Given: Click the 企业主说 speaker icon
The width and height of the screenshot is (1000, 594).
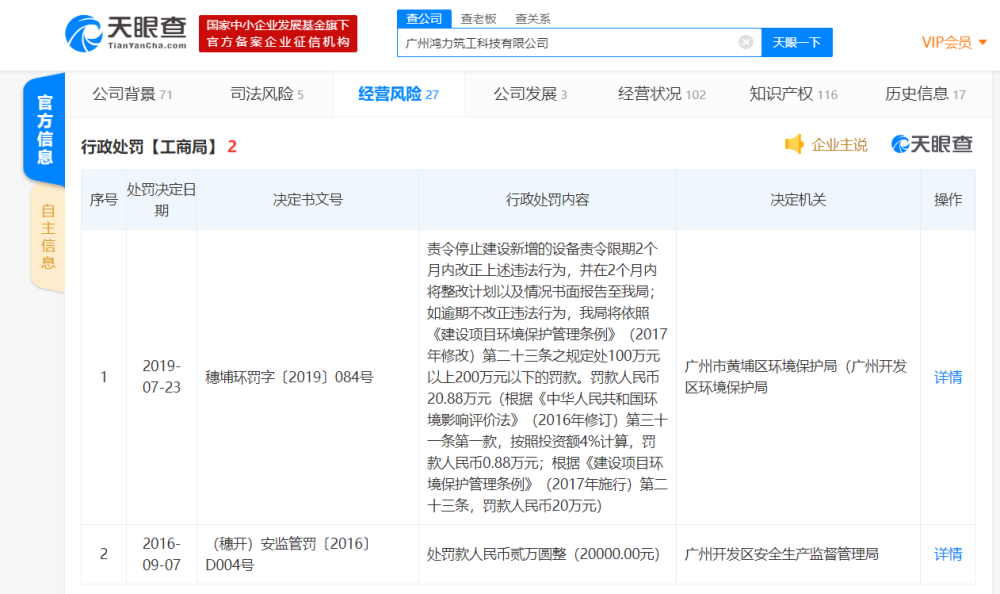Looking at the screenshot, I should (x=794, y=144).
